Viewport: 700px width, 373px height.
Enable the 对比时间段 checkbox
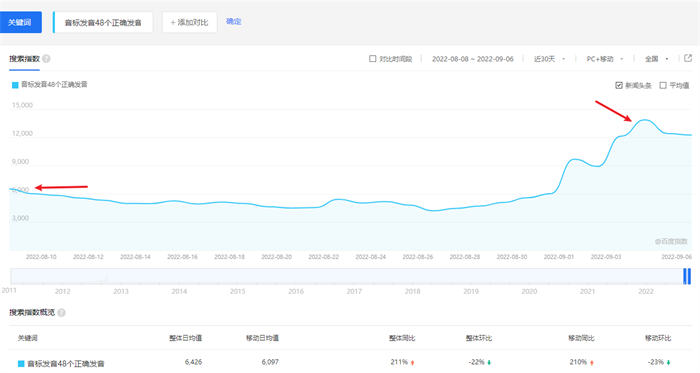[x=372, y=58]
